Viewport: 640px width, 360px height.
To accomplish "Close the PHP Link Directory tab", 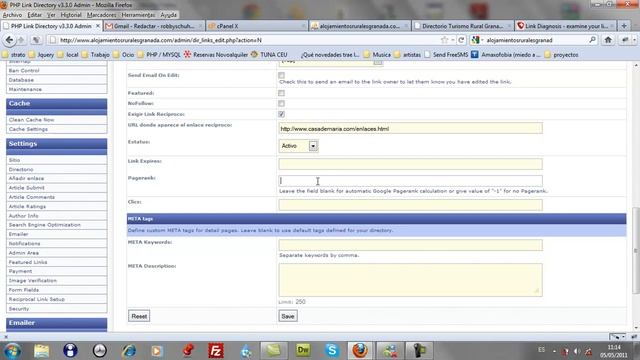I will [98, 26].
